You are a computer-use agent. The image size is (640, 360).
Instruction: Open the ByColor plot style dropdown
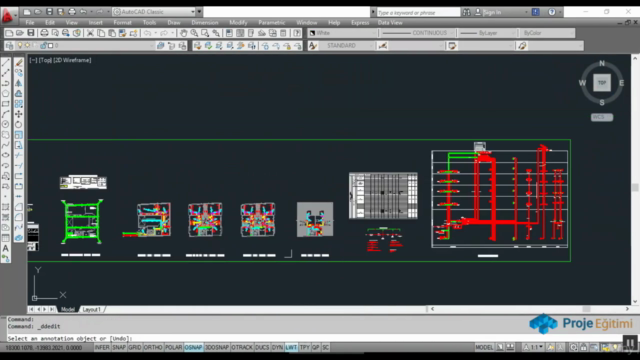click(547, 33)
